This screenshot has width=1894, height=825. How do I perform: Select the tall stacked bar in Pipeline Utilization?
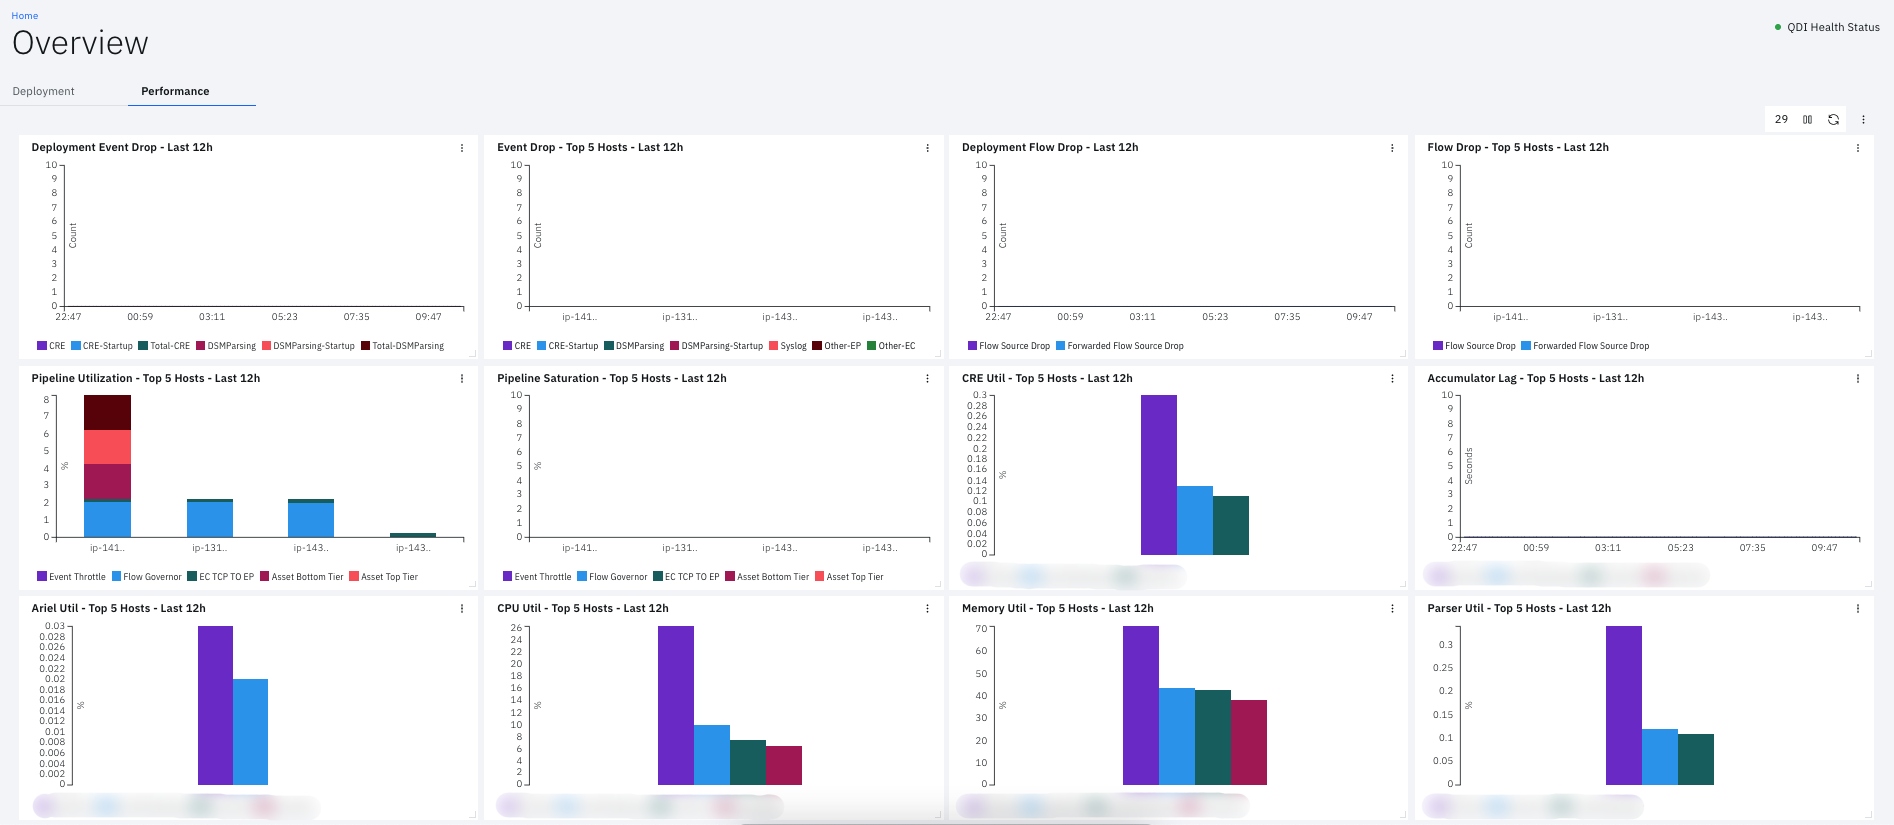(x=107, y=466)
